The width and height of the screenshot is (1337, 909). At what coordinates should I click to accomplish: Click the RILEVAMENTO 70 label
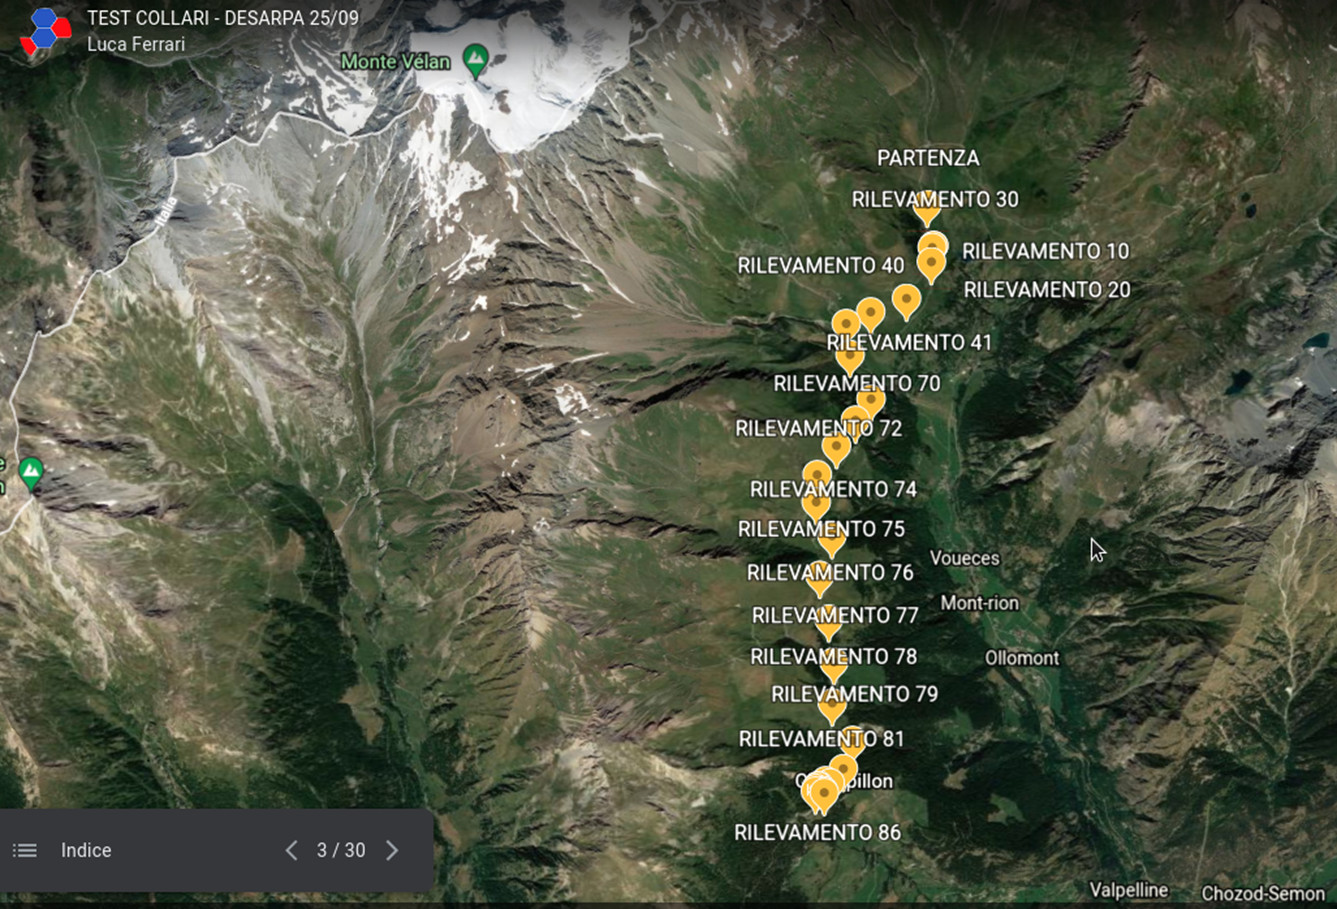point(857,383)
